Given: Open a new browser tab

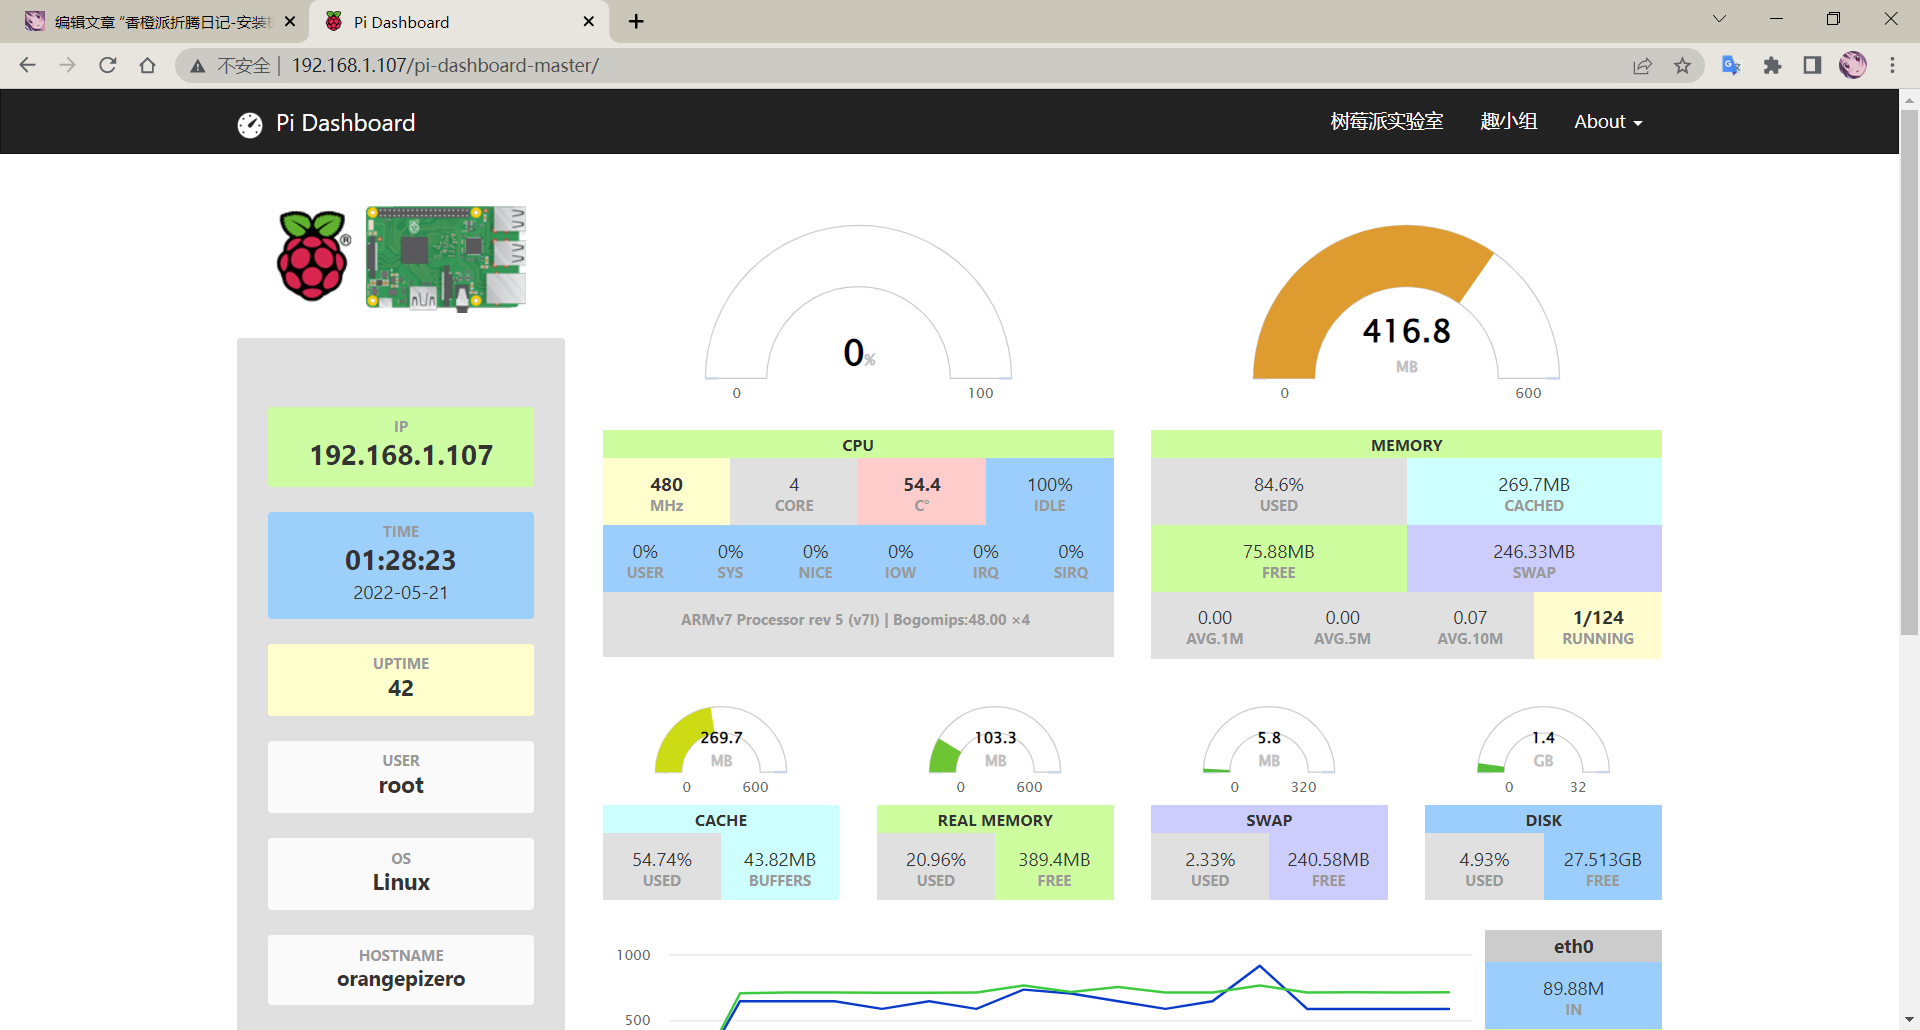Looking at the screenshot, I should click(x=636, y=22).
